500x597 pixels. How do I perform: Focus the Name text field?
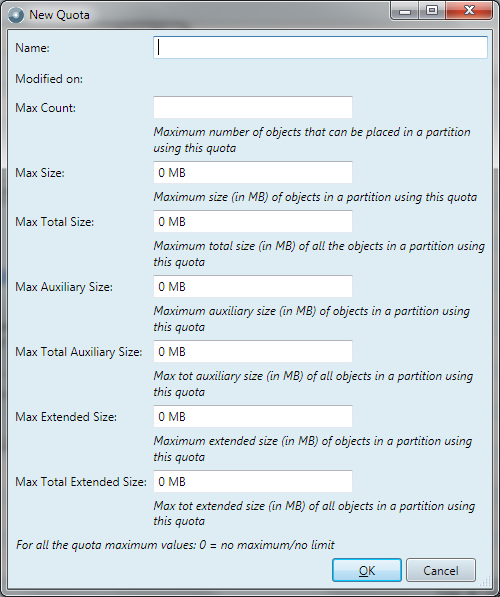click(x=320, y=48)
